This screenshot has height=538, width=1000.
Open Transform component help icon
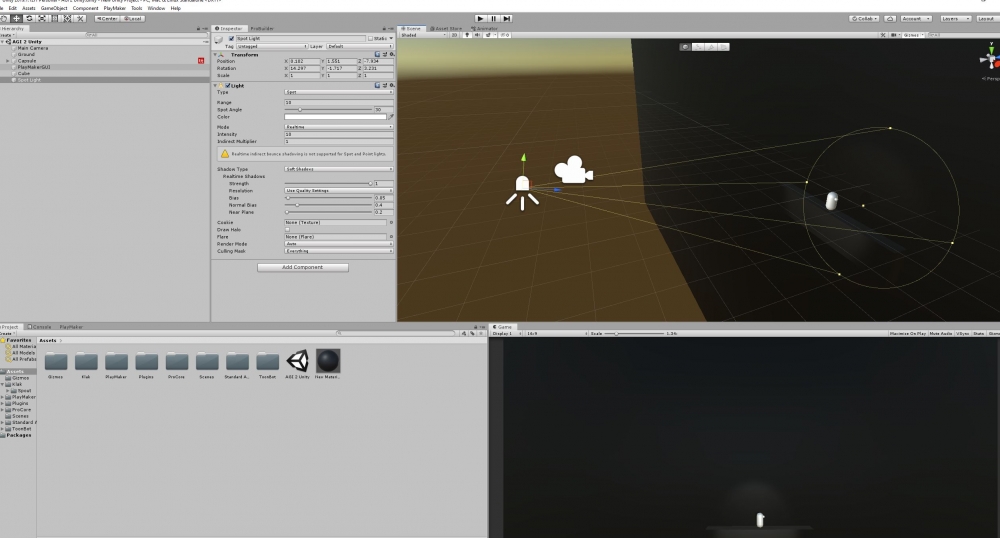pos(378,54)
